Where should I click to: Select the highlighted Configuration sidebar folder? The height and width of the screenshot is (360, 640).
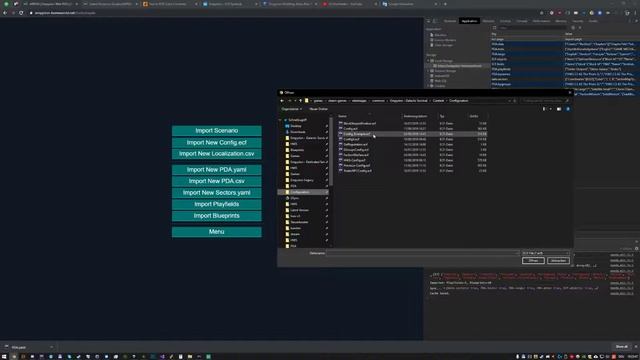tap(302, 192)
